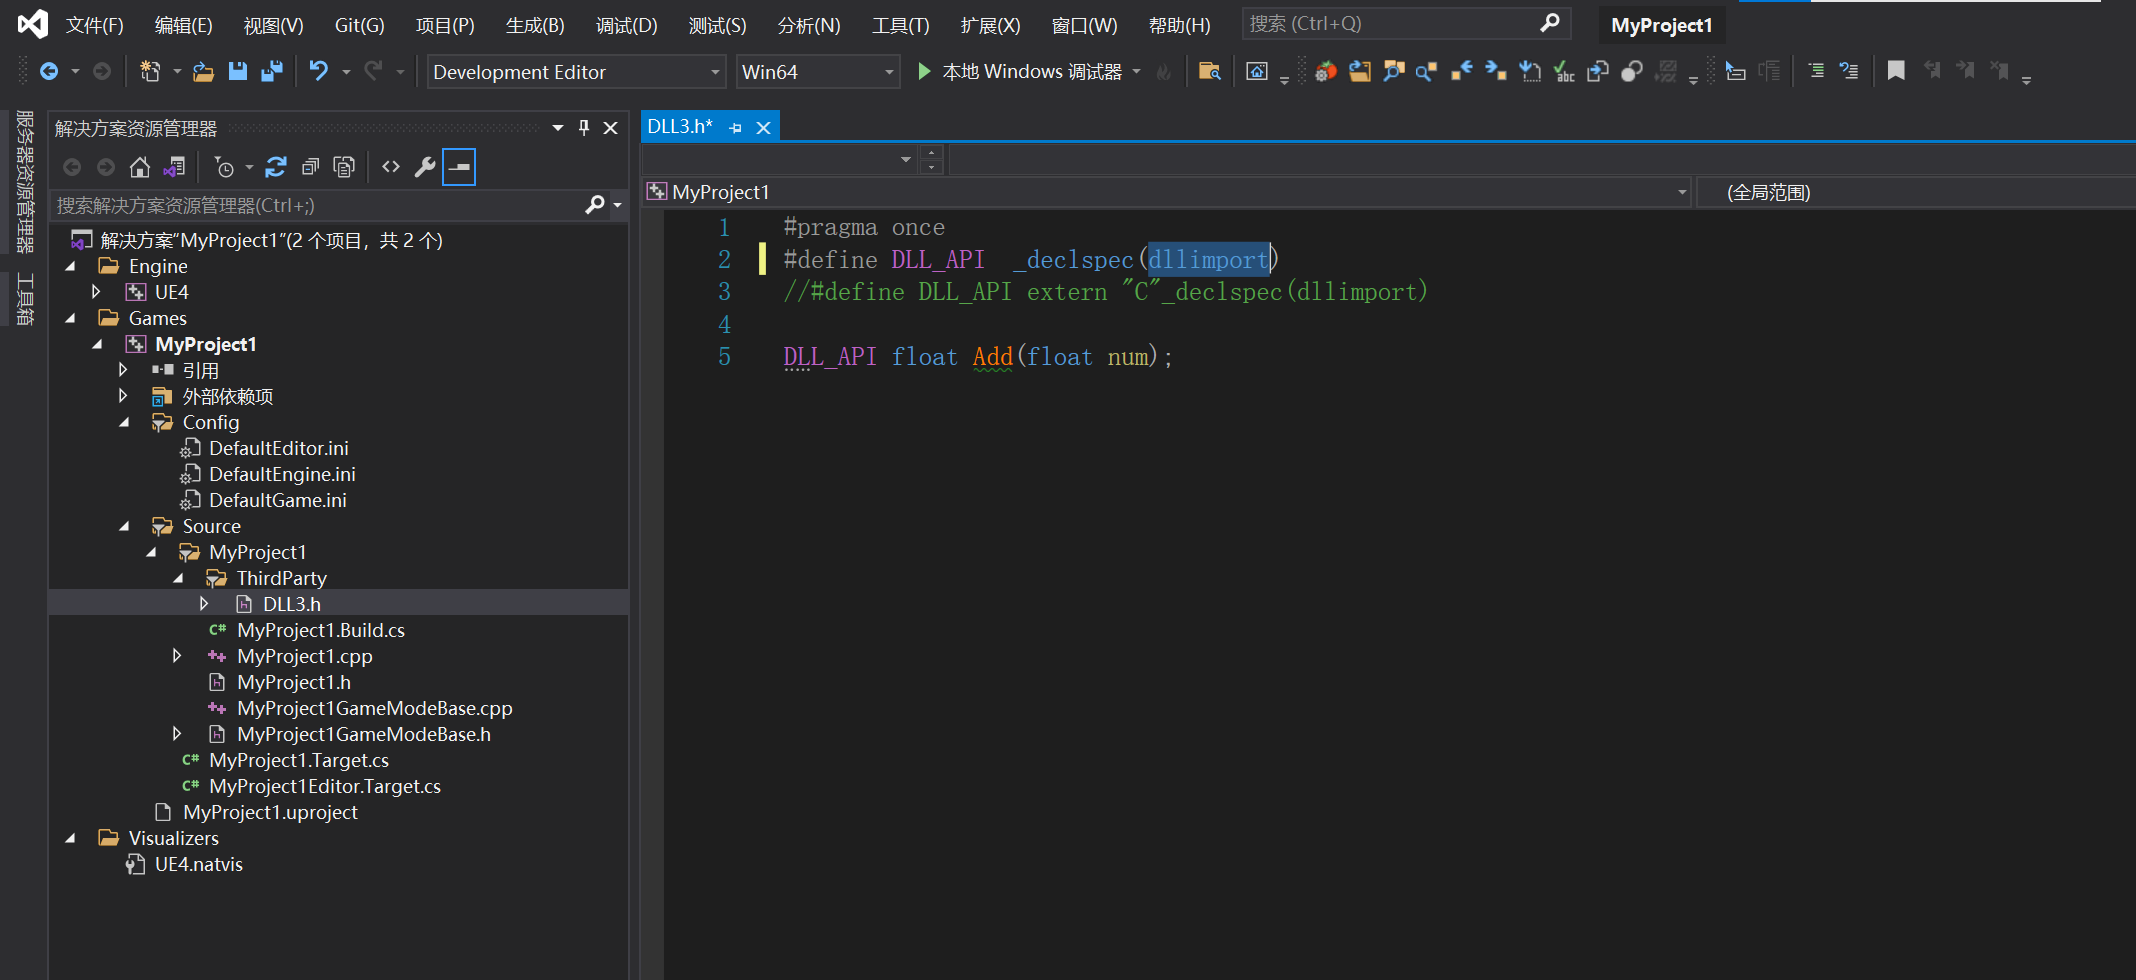Image resolution: width=2136 pixels, height=980 pixels.
Task: Refresh the Solution Explorer
Action: 276,167
